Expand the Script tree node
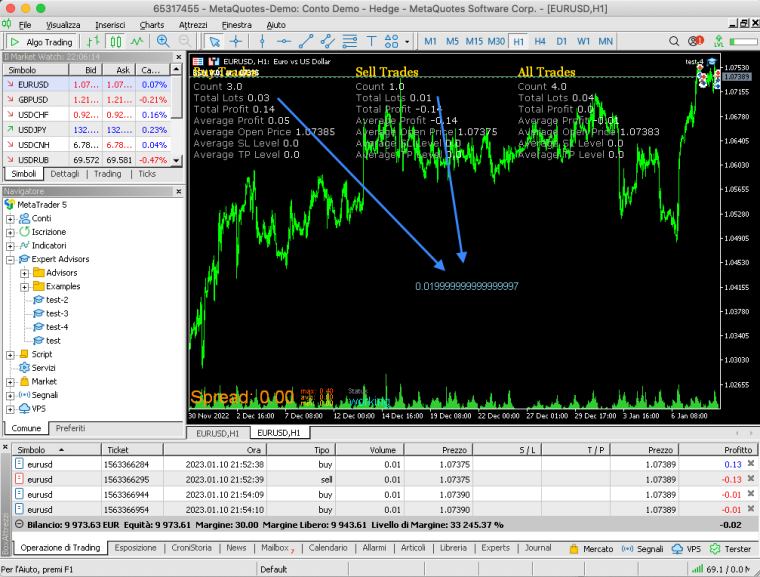The width and height of the screenshot is (760, 577). (x=10, y=355)
